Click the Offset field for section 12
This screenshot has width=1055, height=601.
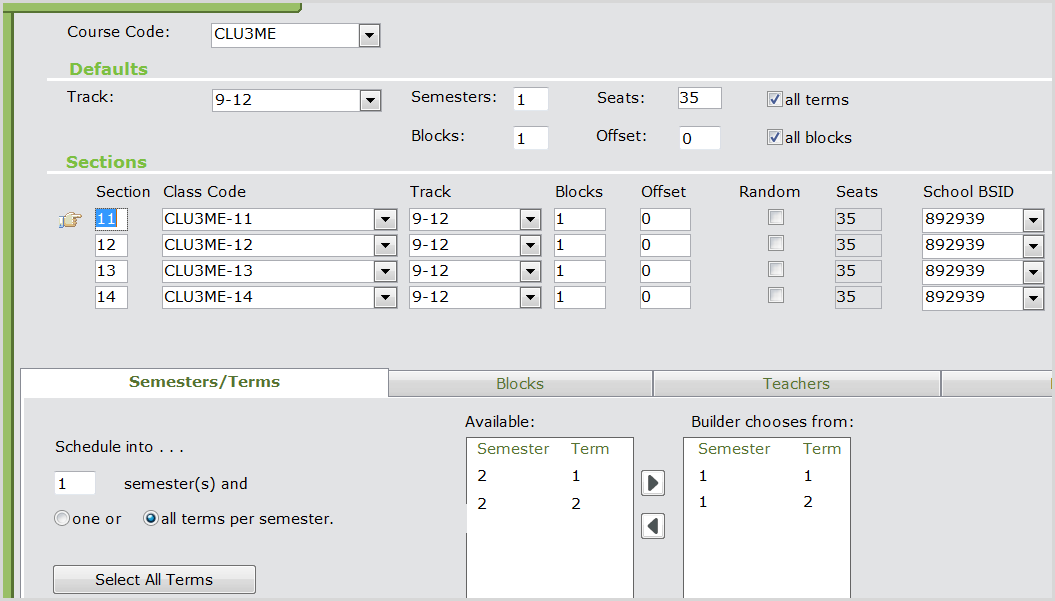(x=665, y=245)
